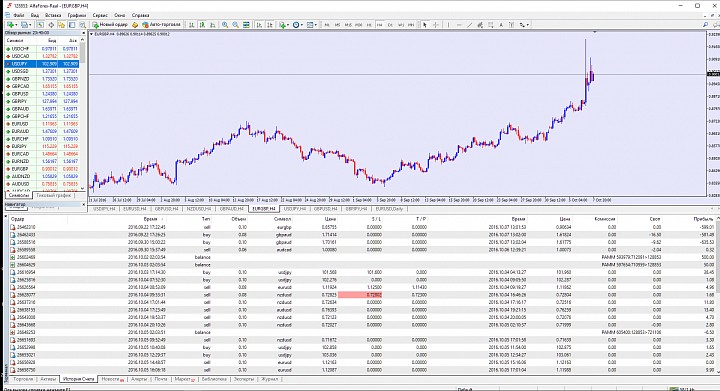Open the Вид menu

tap(34, 15)
